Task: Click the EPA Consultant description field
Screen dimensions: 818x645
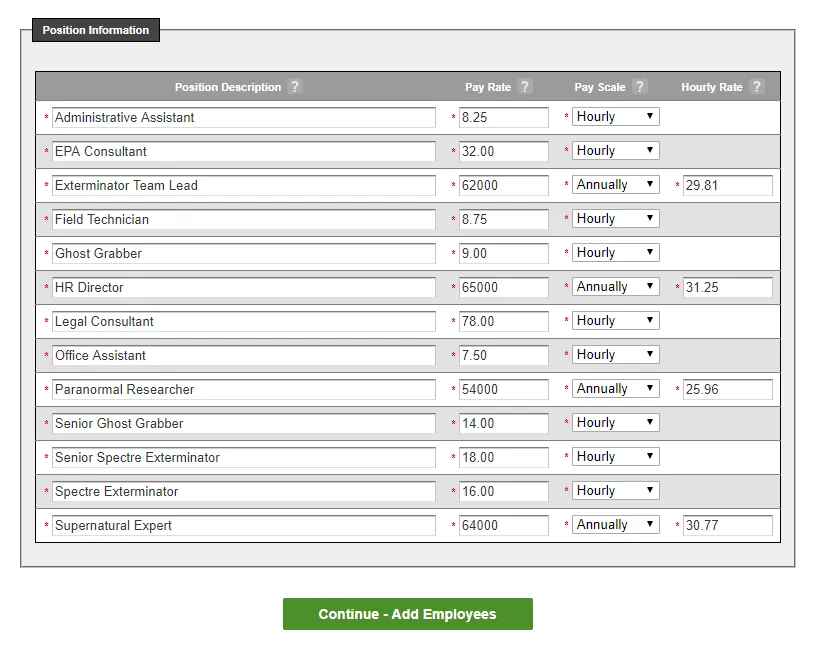Action: pyautogui.click(x=244, y=151)
